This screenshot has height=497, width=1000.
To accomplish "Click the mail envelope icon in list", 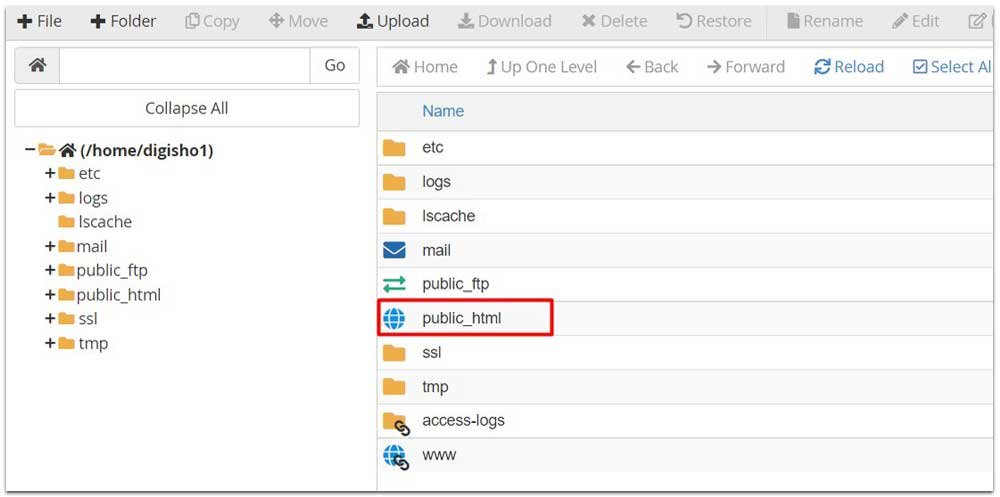I will pos(394,250).
